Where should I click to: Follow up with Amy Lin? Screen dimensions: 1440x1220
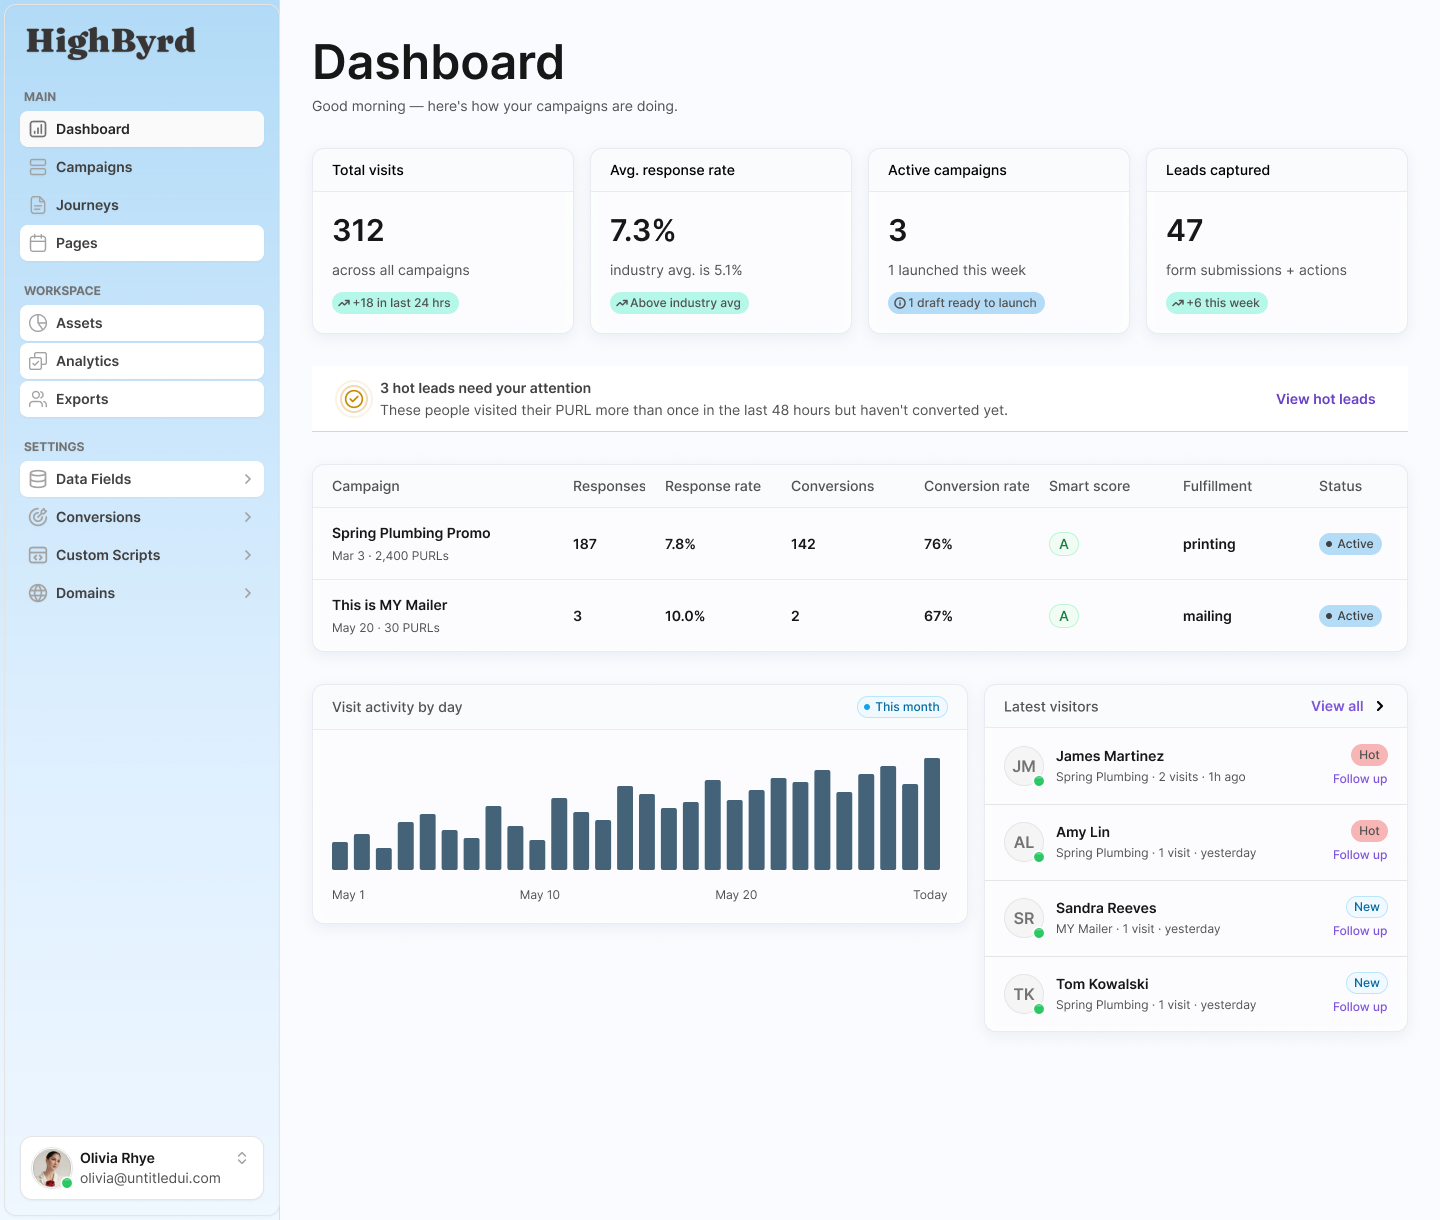coord(1360,855)
